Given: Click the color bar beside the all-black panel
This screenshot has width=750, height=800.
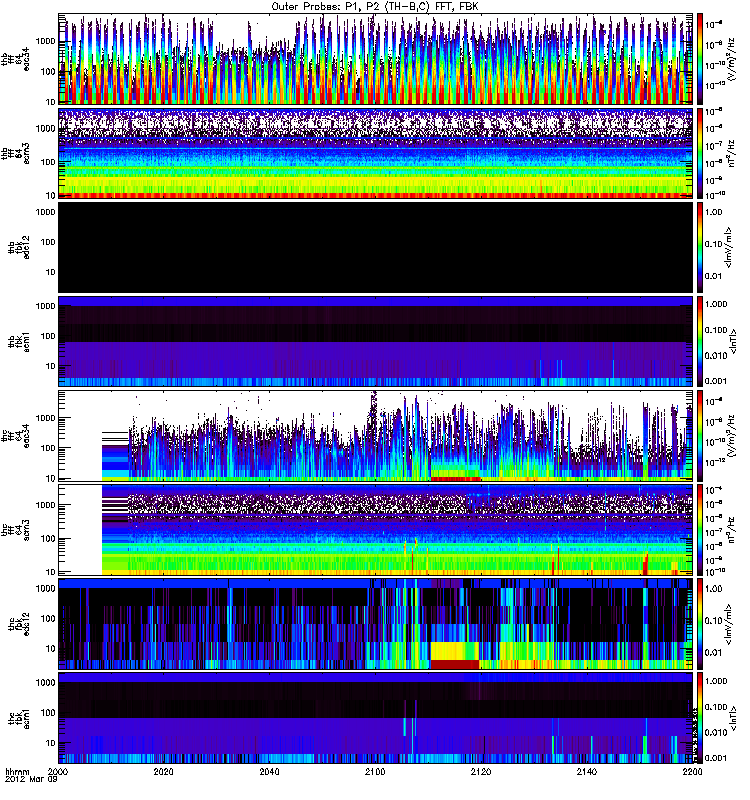Looking at the screenshot, I should click(x=701, y=247).
